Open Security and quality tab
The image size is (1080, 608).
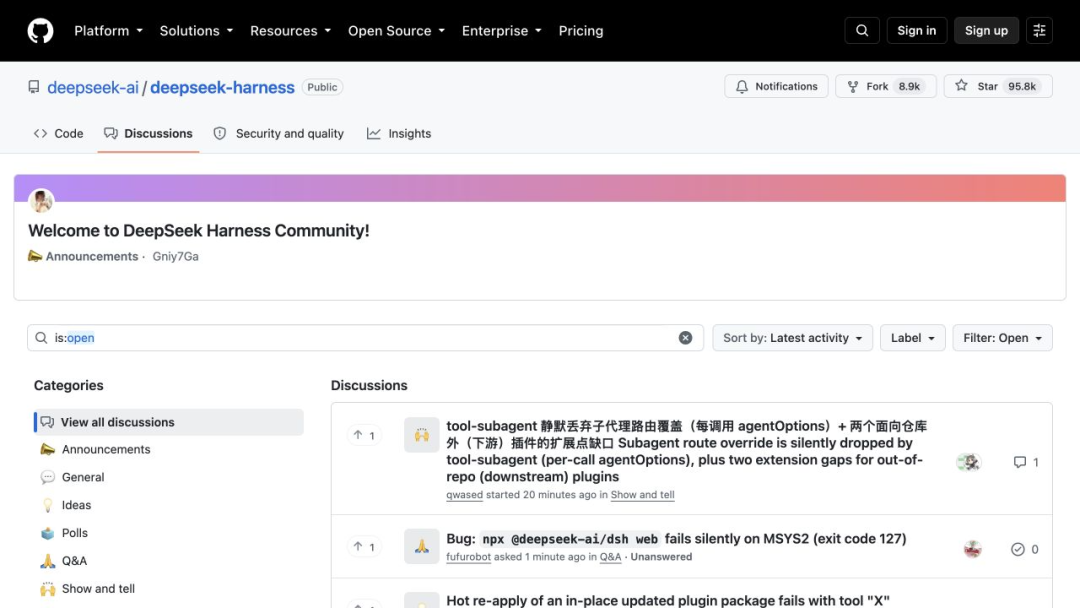[x=278, y=134]
